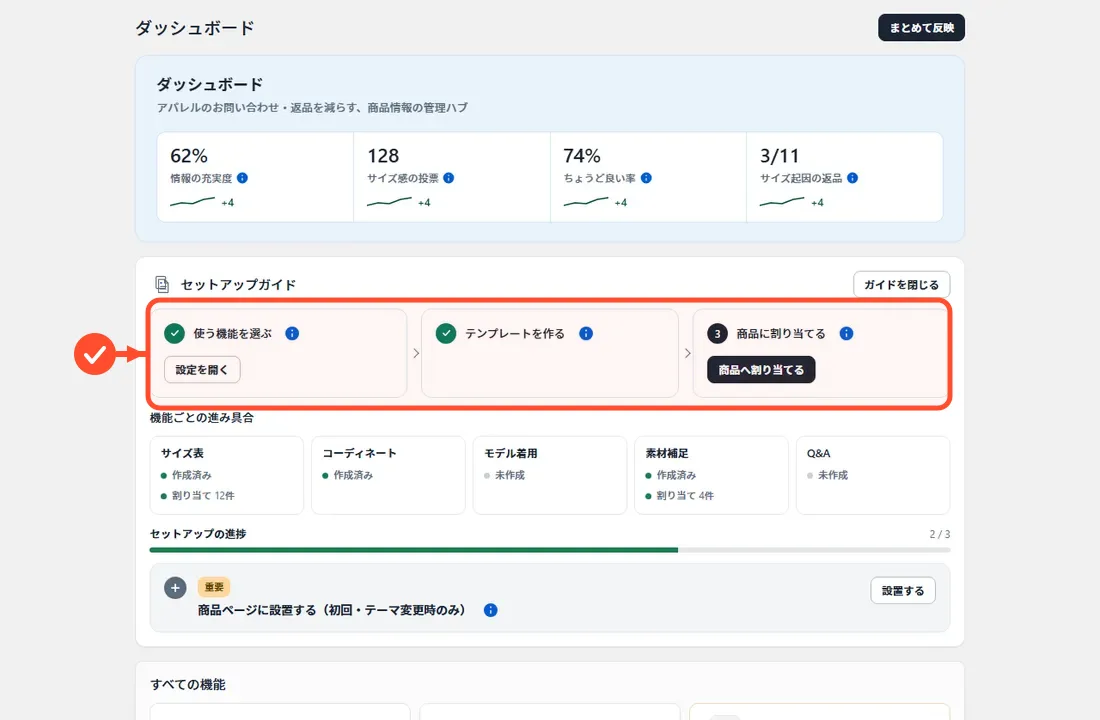The image size is (1100, 720).
Task: Click info icon beside 商品に割り当てる
Action: [847, 333]
